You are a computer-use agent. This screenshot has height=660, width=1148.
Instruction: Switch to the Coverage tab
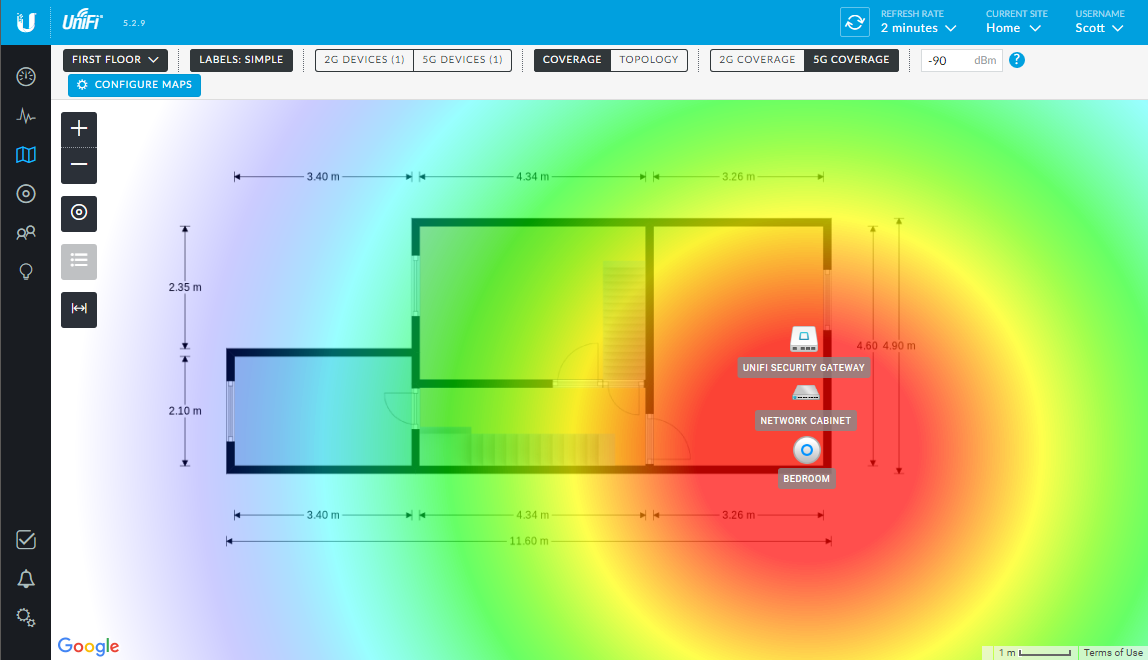(x=572, y=60)
